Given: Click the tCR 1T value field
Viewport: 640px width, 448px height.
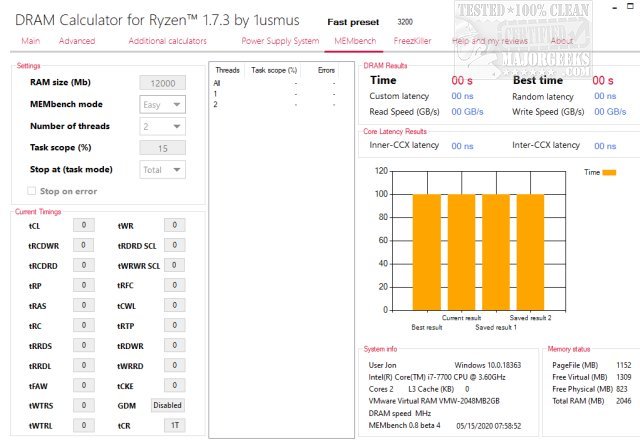Looking at the screenshot, I should click(x=175, y=425).
